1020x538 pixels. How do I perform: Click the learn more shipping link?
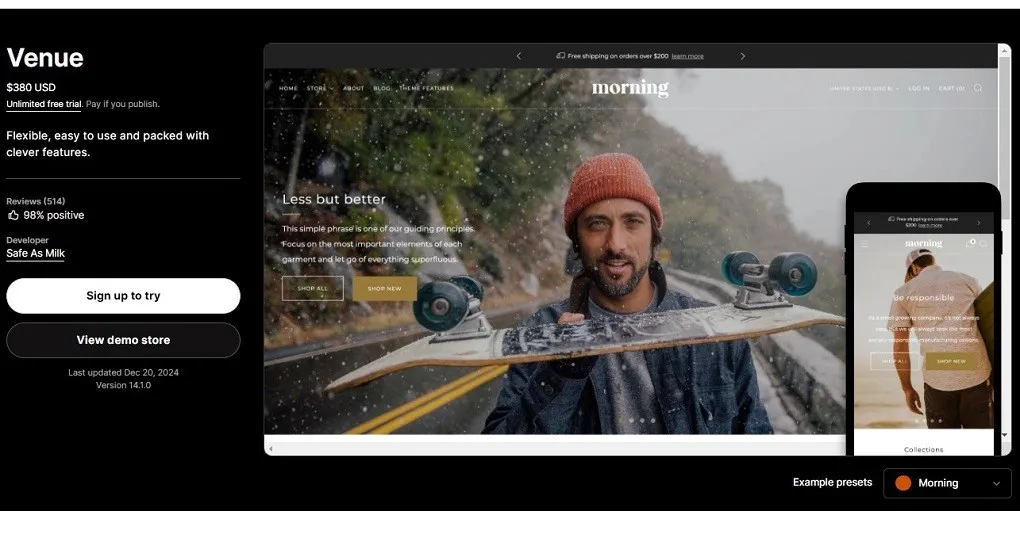tap(687, 57)
